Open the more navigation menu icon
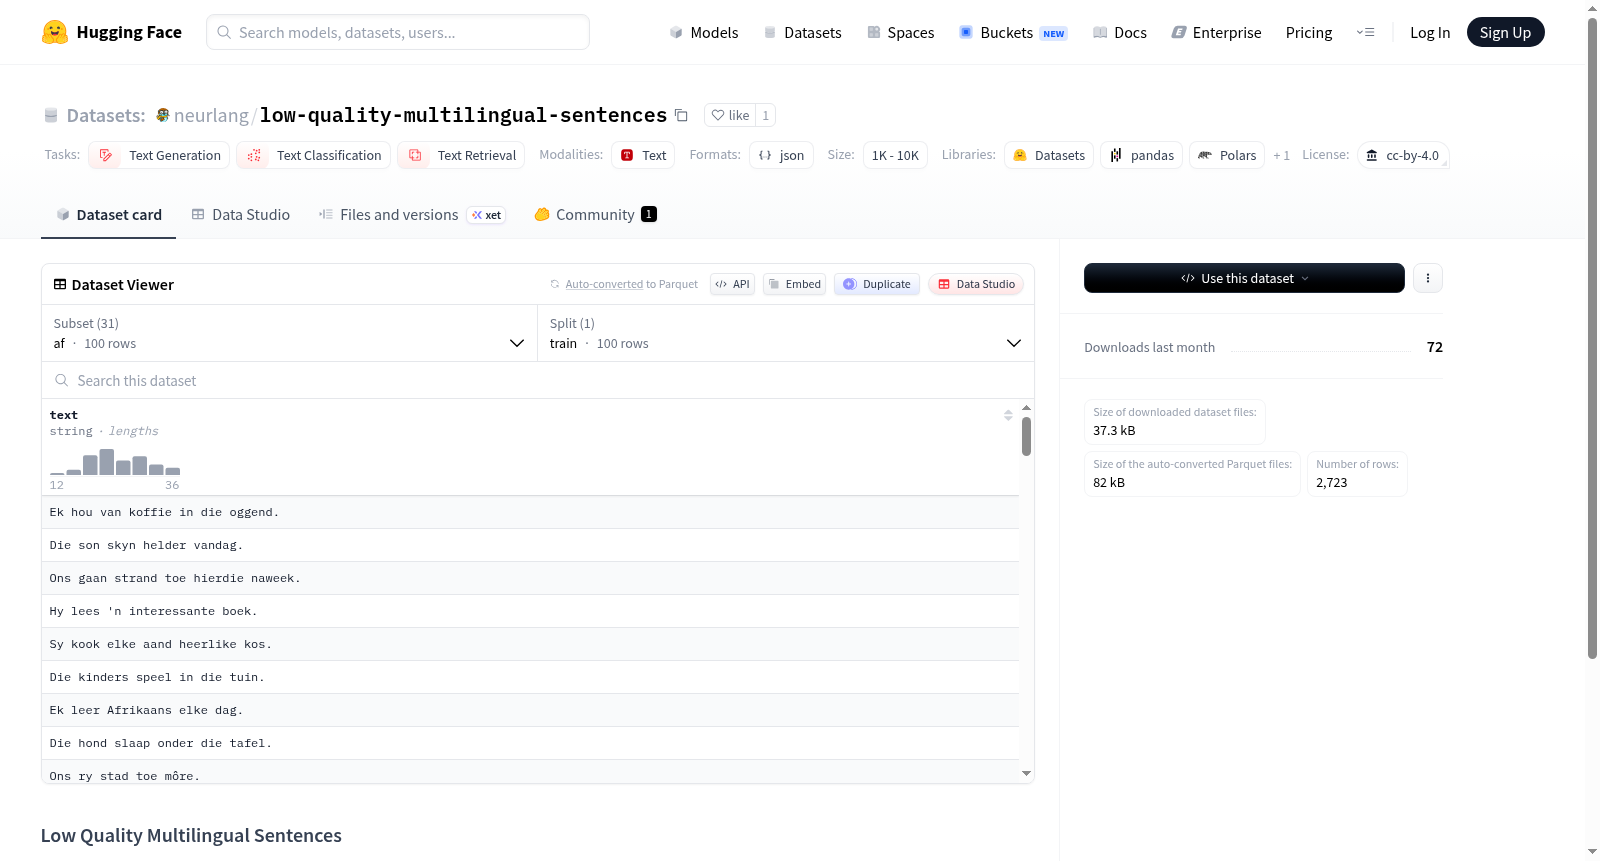The width and height of the screenshot is (1600, 861). pos(1365,32)
